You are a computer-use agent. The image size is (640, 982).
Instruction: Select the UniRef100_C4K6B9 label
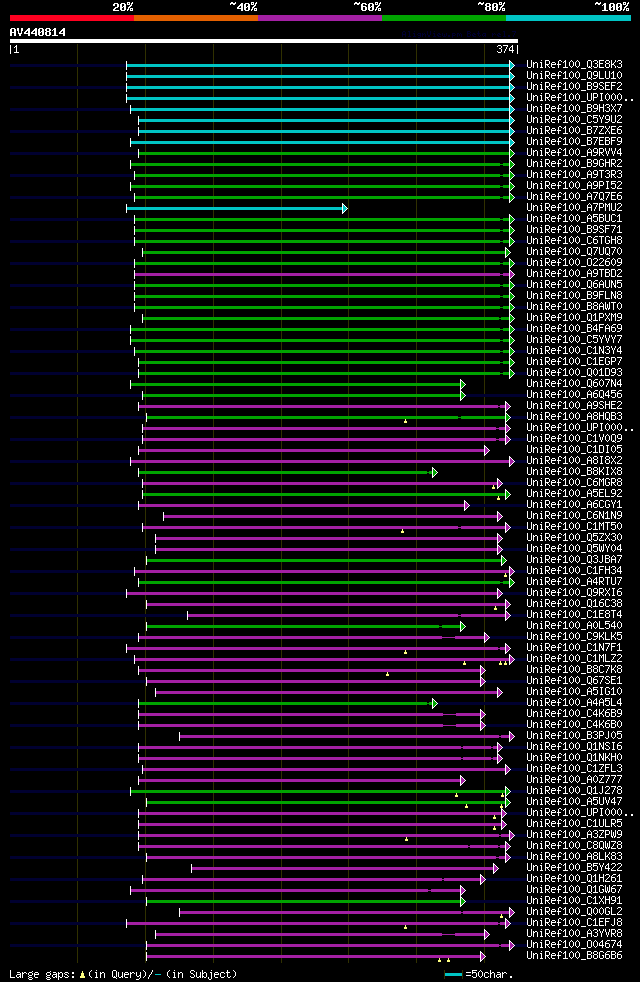coord(574,714)
